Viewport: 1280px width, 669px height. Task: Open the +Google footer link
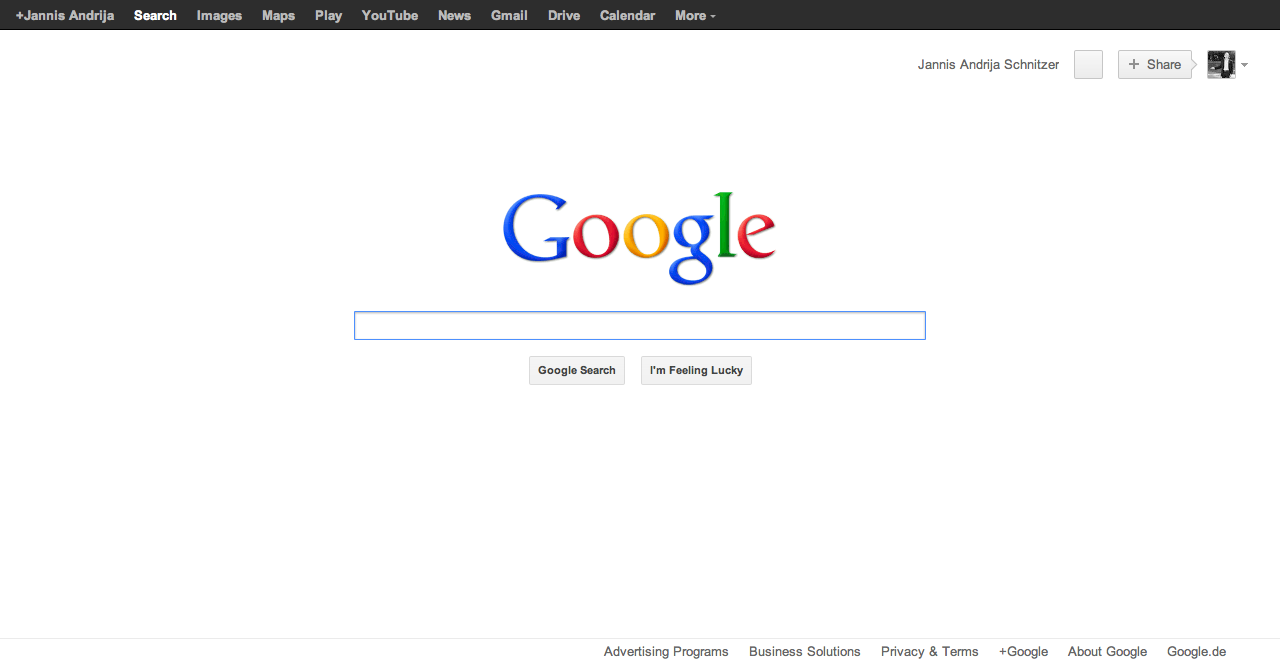pyautogui.click(x=1023, y=651)
